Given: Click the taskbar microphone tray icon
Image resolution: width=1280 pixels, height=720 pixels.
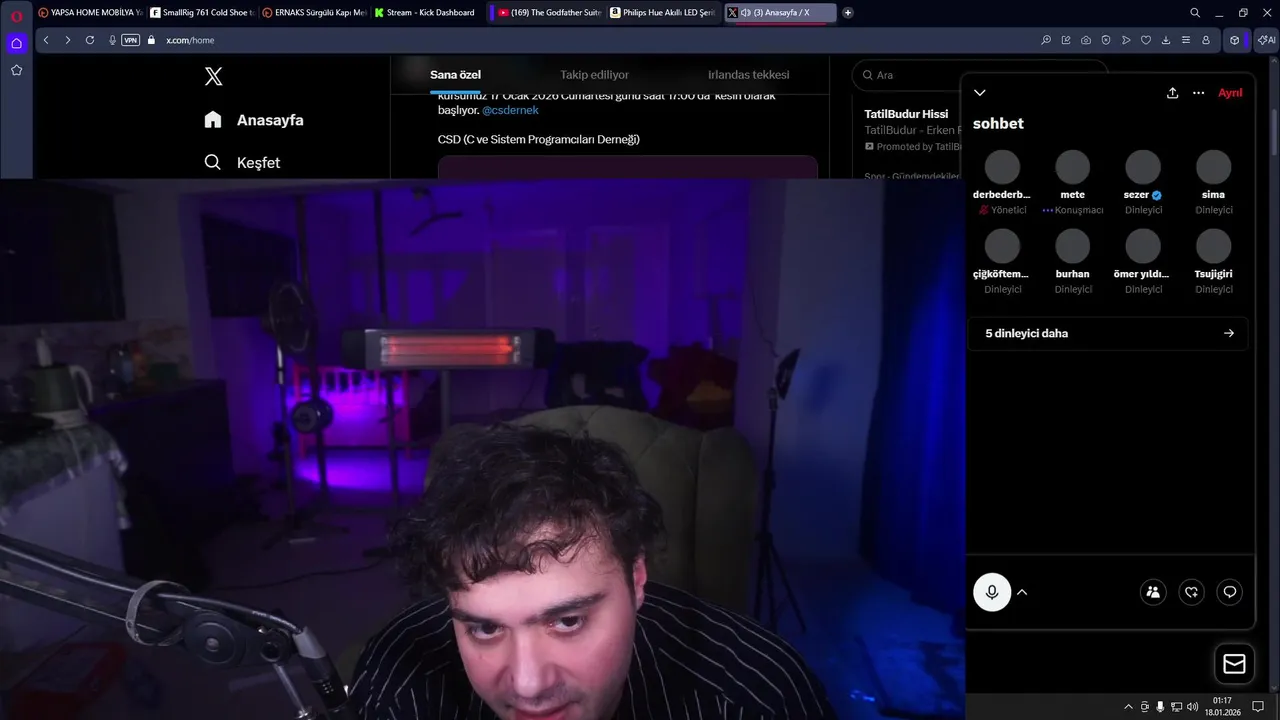Looking at the screenshot, I should coord(1160,707).
